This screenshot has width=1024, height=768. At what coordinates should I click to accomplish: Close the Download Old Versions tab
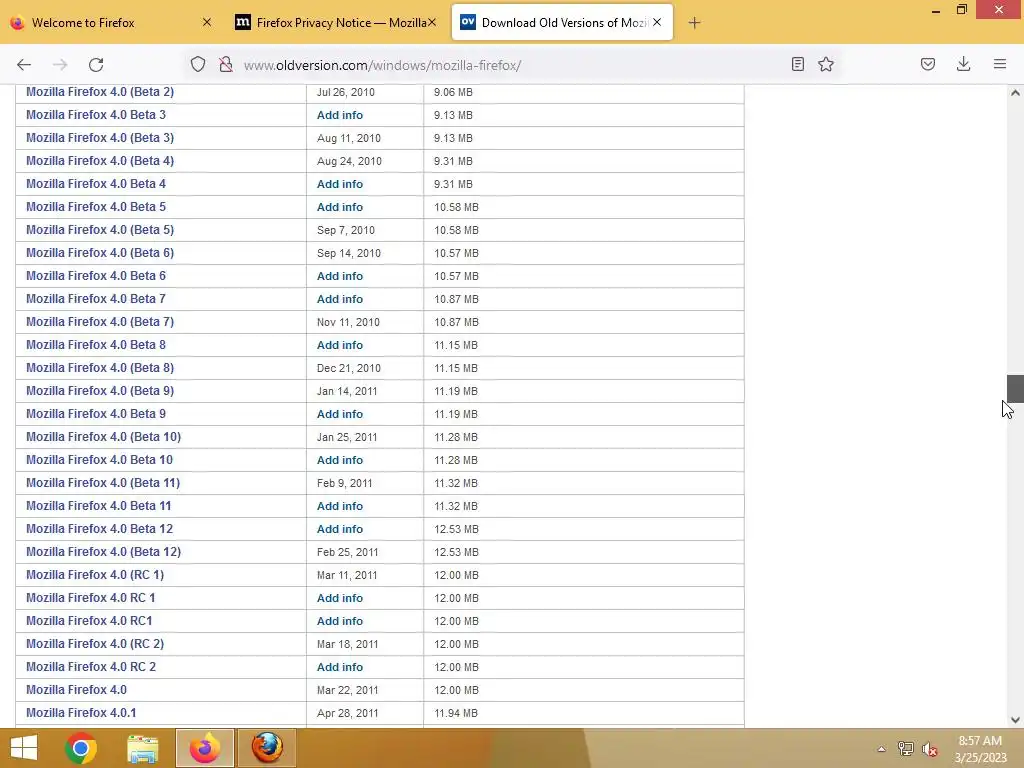(x=657, y=22)
